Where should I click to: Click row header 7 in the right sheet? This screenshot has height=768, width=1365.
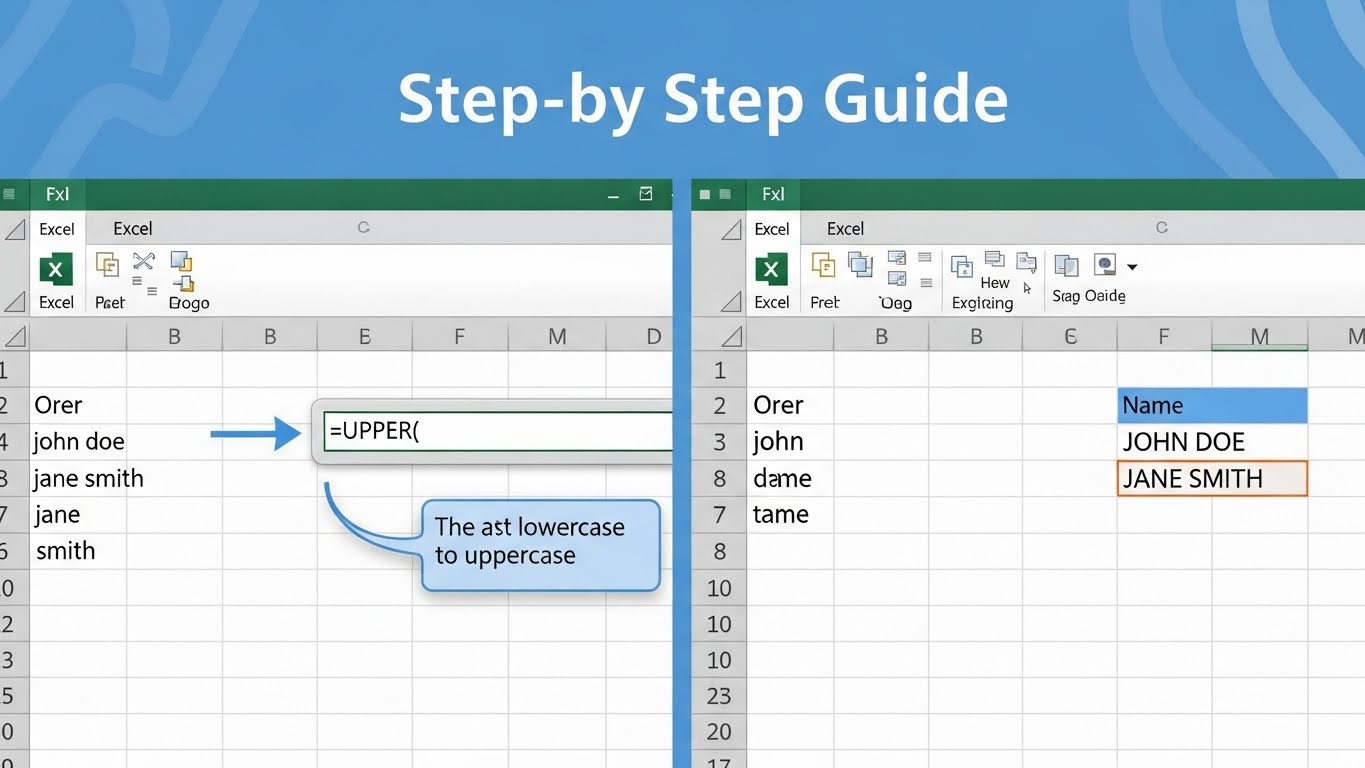click(718, 514)
